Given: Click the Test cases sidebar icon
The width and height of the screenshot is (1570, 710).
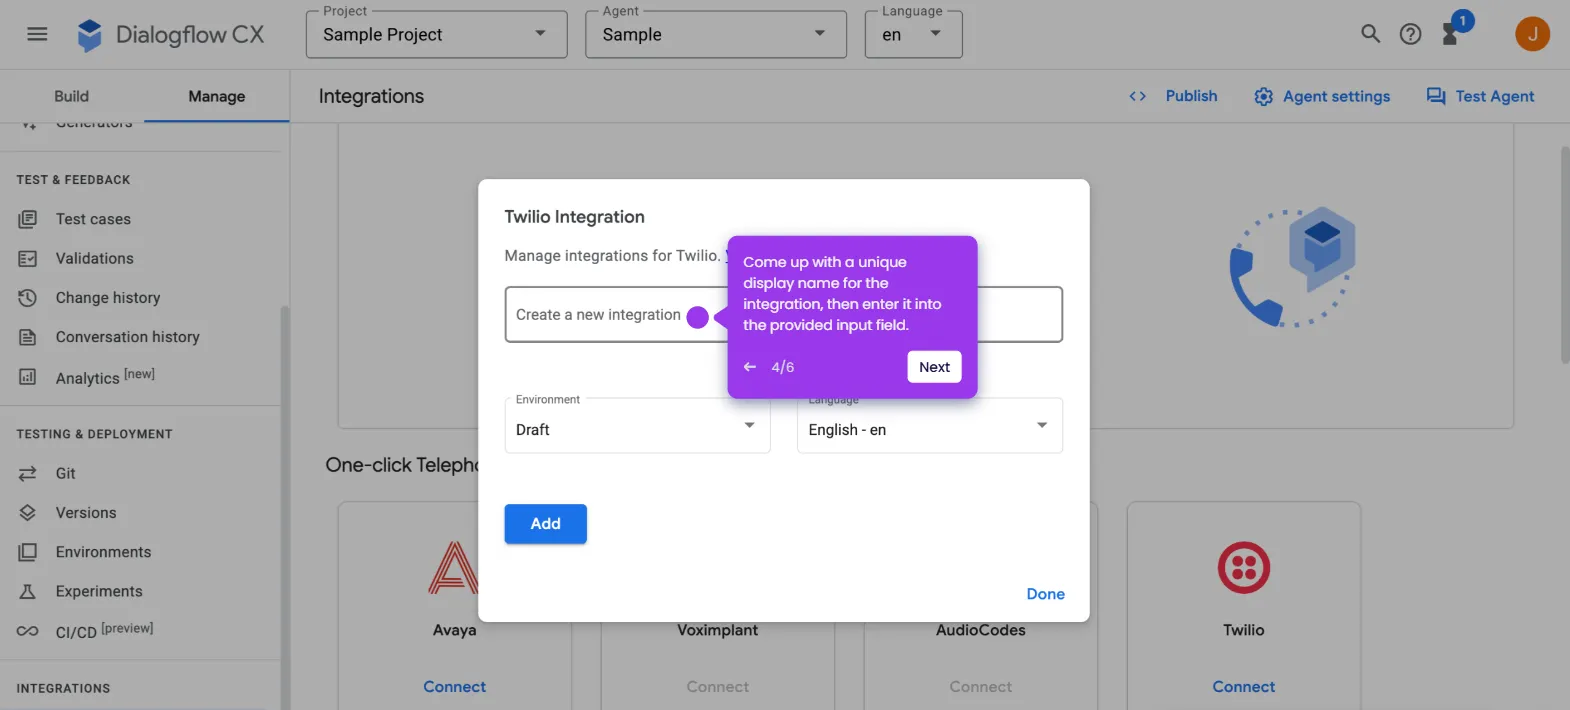Looking at the screenshot, I should pos(28,219).
